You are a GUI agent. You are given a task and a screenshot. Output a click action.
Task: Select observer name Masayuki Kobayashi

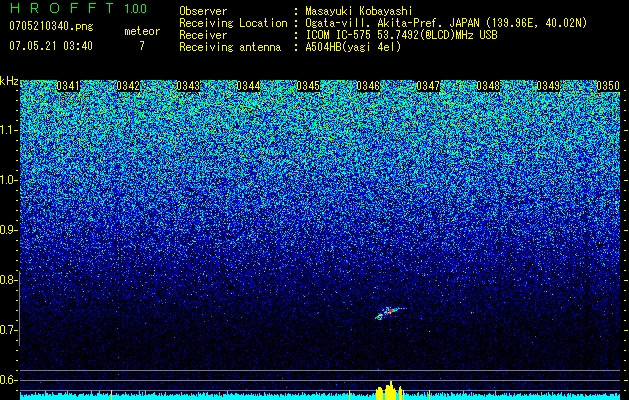[359, 12]
